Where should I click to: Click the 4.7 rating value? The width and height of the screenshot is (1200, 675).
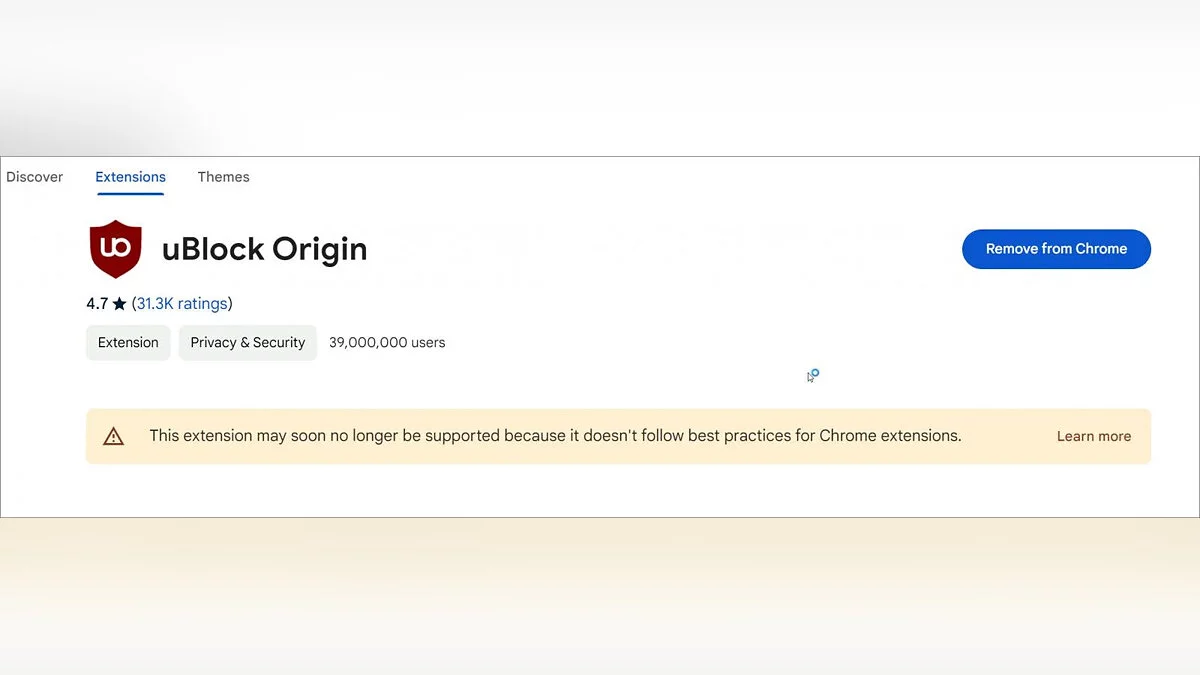[x=97, y=303]
